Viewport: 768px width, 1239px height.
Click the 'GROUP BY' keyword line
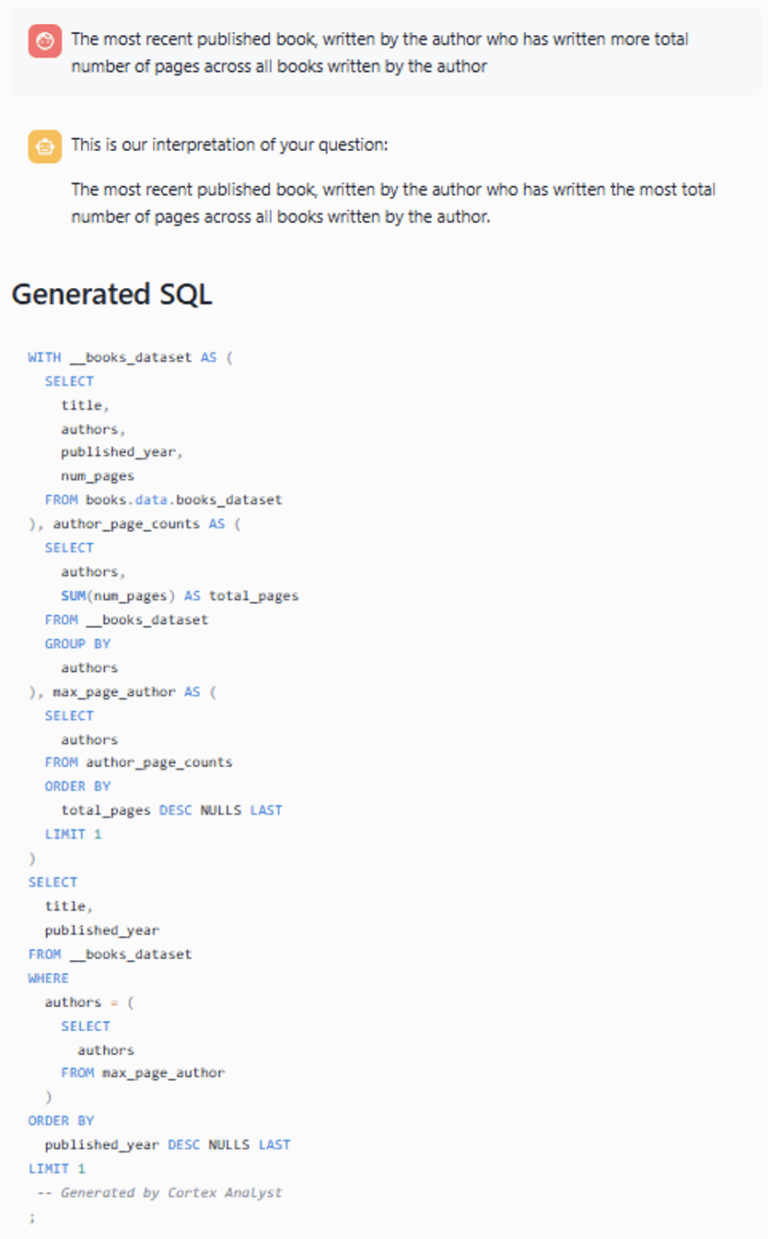[x=77, y=643]
